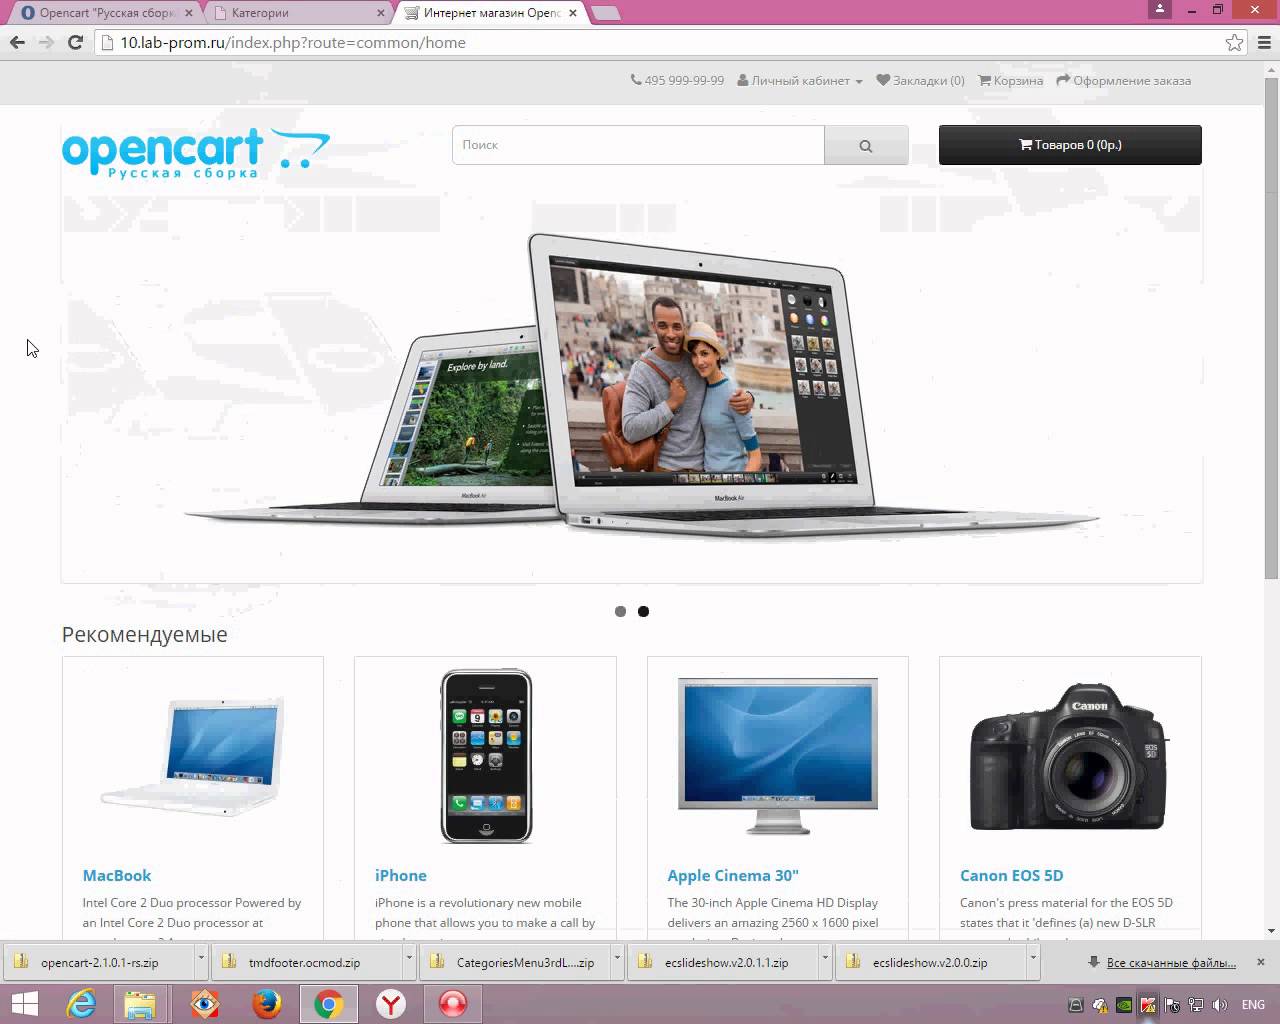Open downloaded ecslideshow.v2.0.0.zip
Viewport: 1280px width, 1024px height.
930,962
